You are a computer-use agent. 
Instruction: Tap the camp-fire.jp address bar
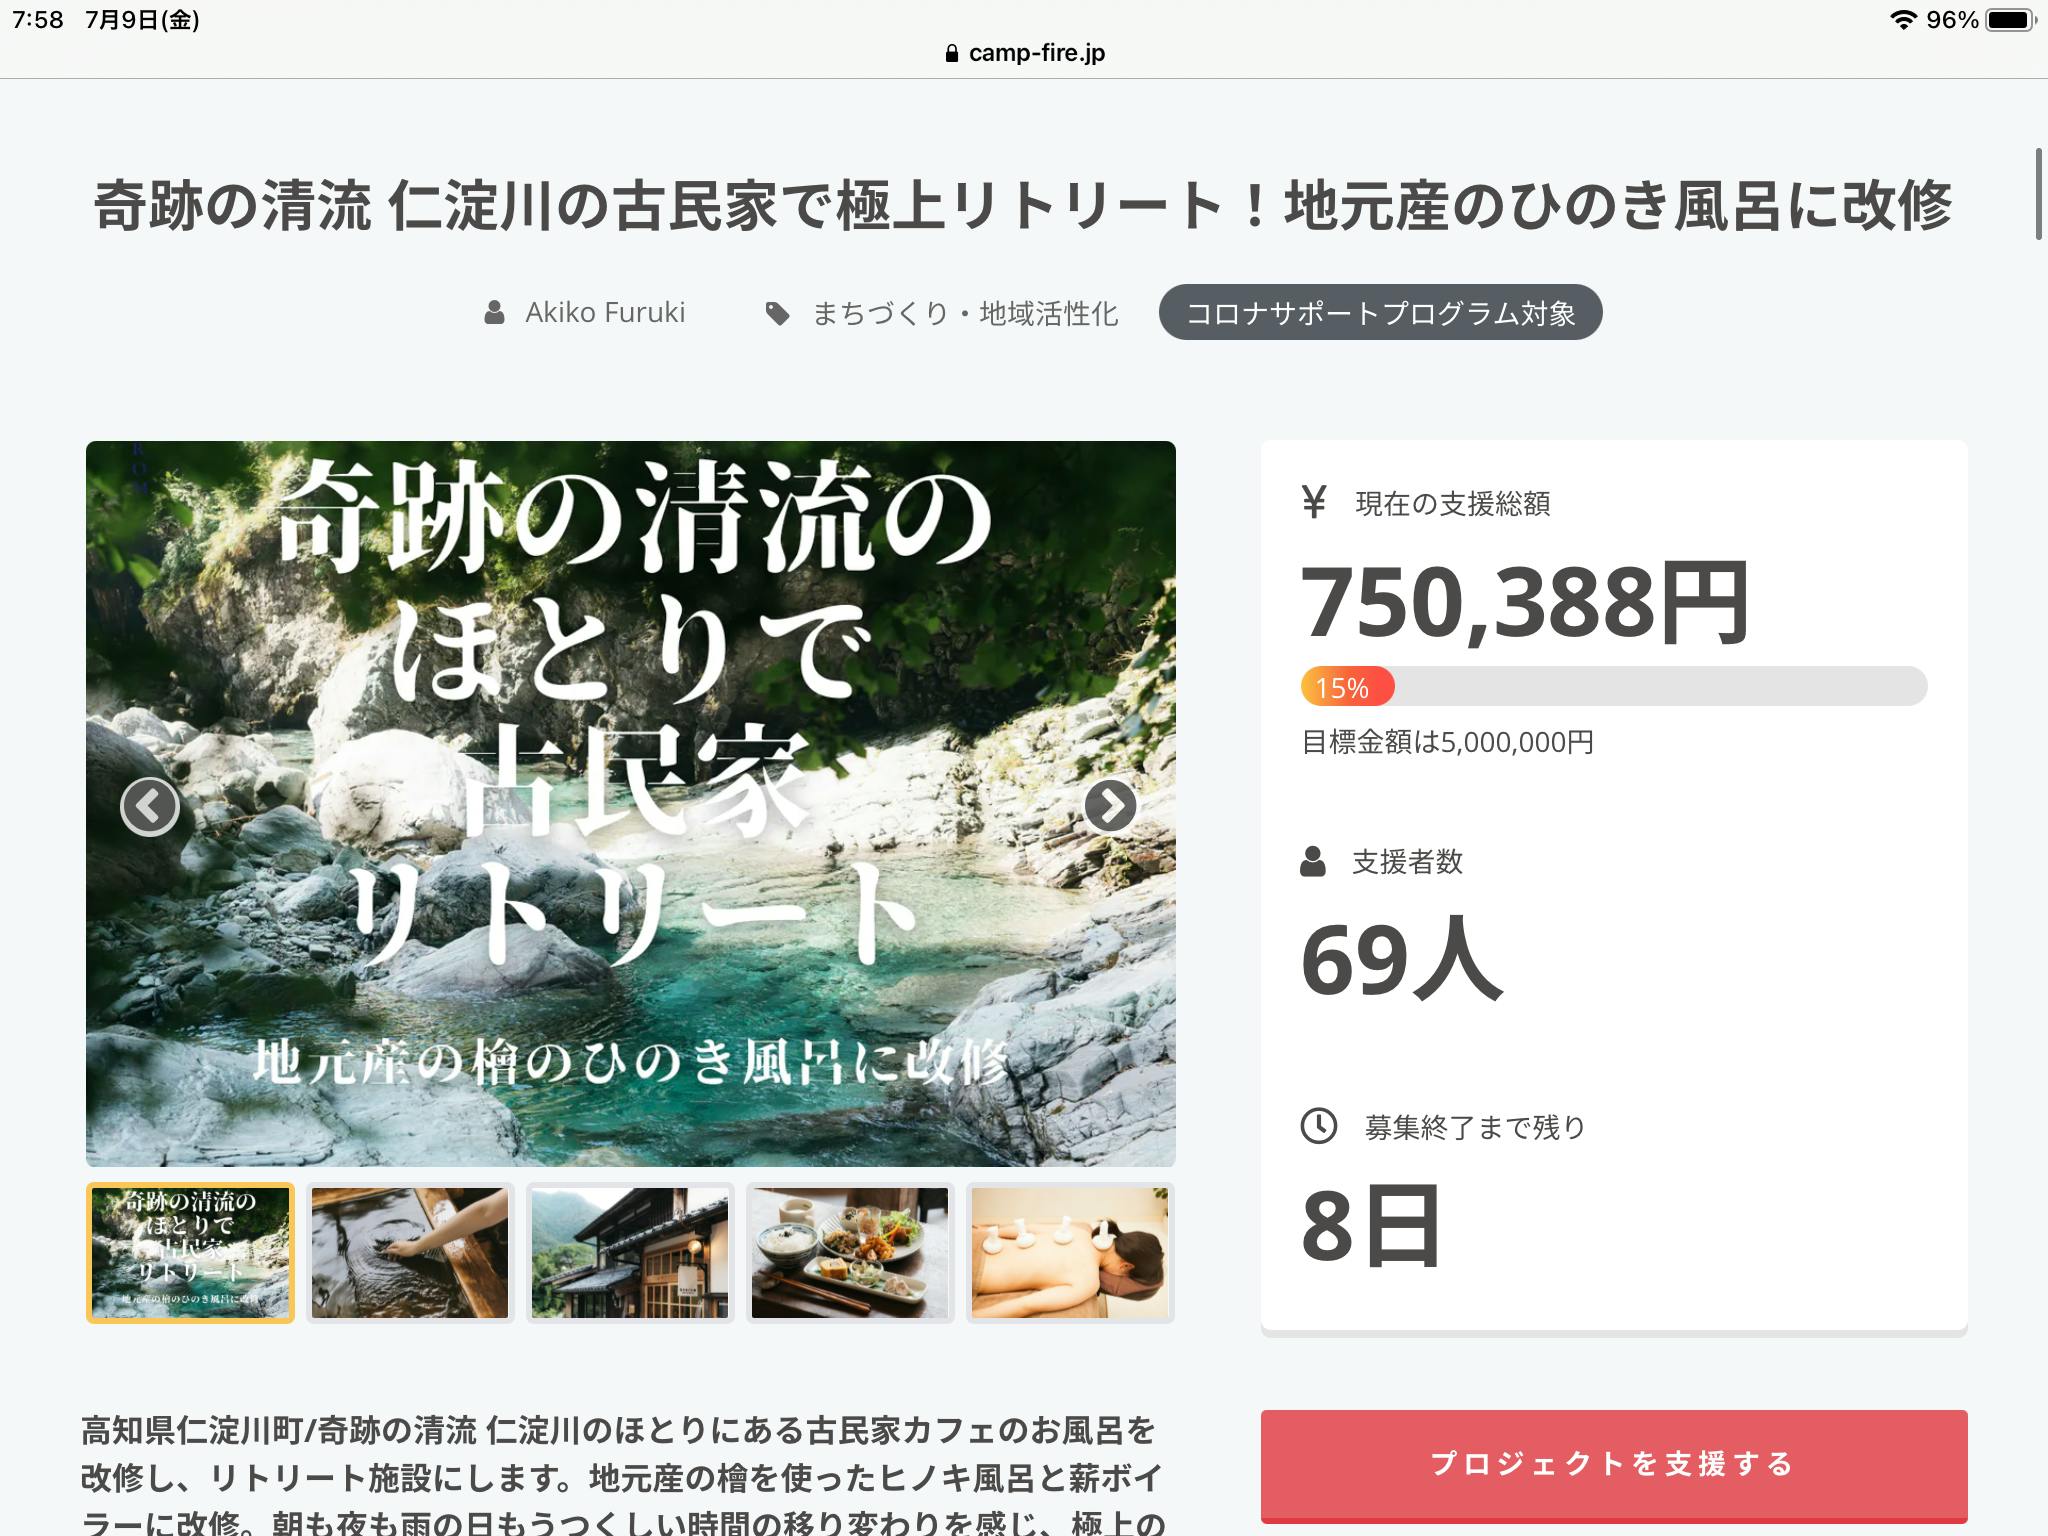tap(1024, 53)
